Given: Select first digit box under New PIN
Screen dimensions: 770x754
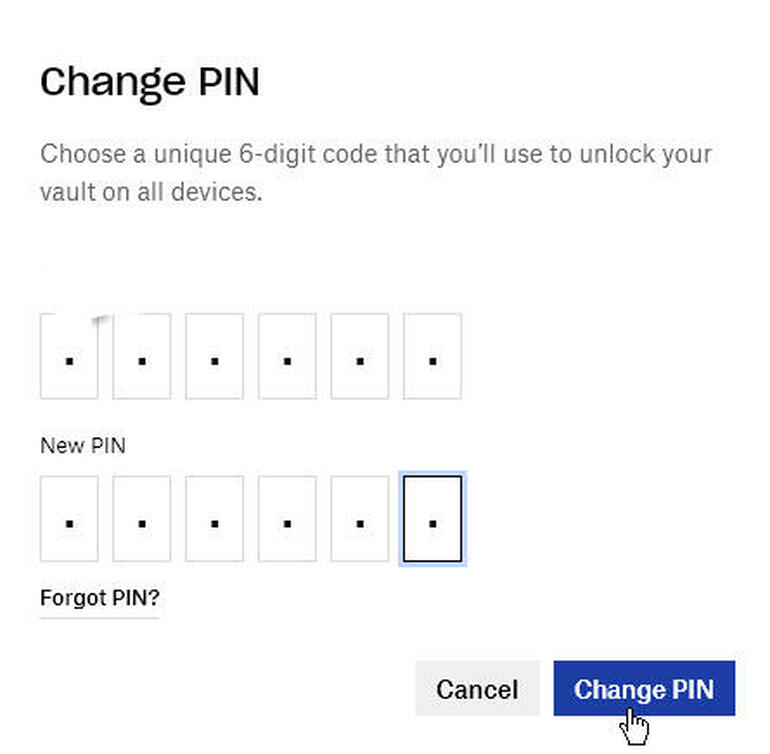Looking at the screenshot, I should (x=69, y=518).
